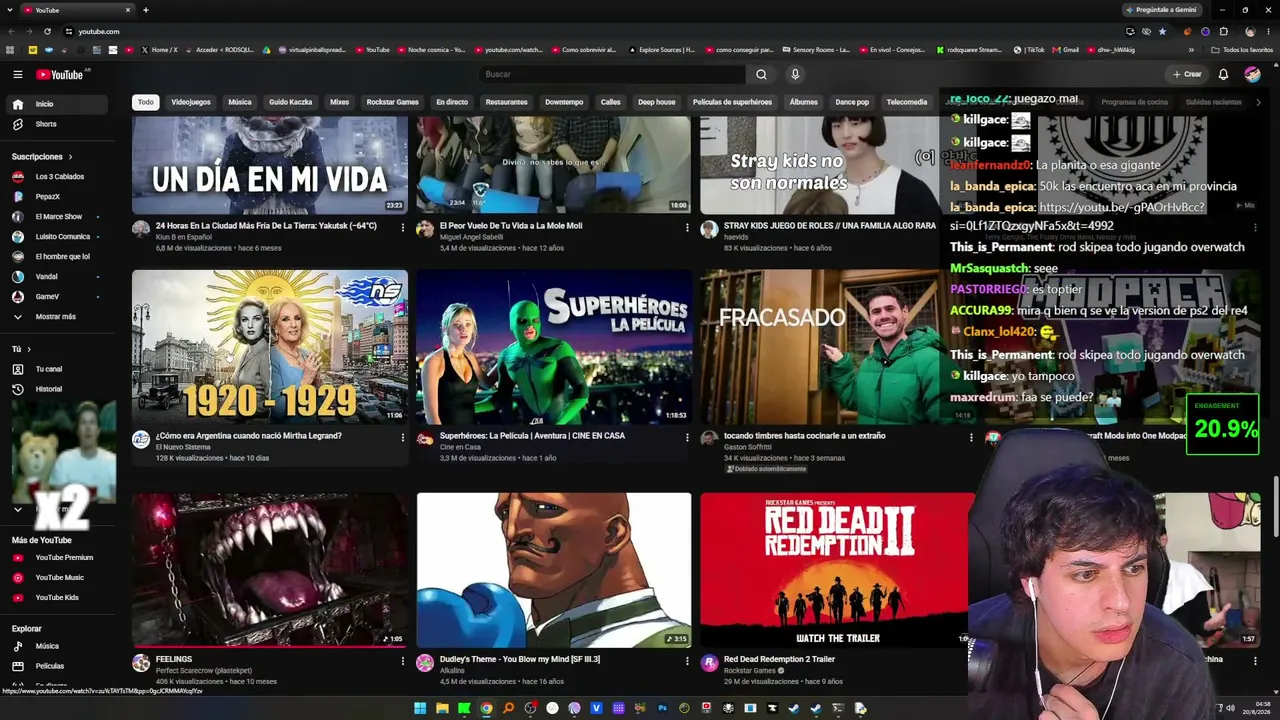Expand the Tú section chevron
This screenshot has height=720, width=1280.
28,349
